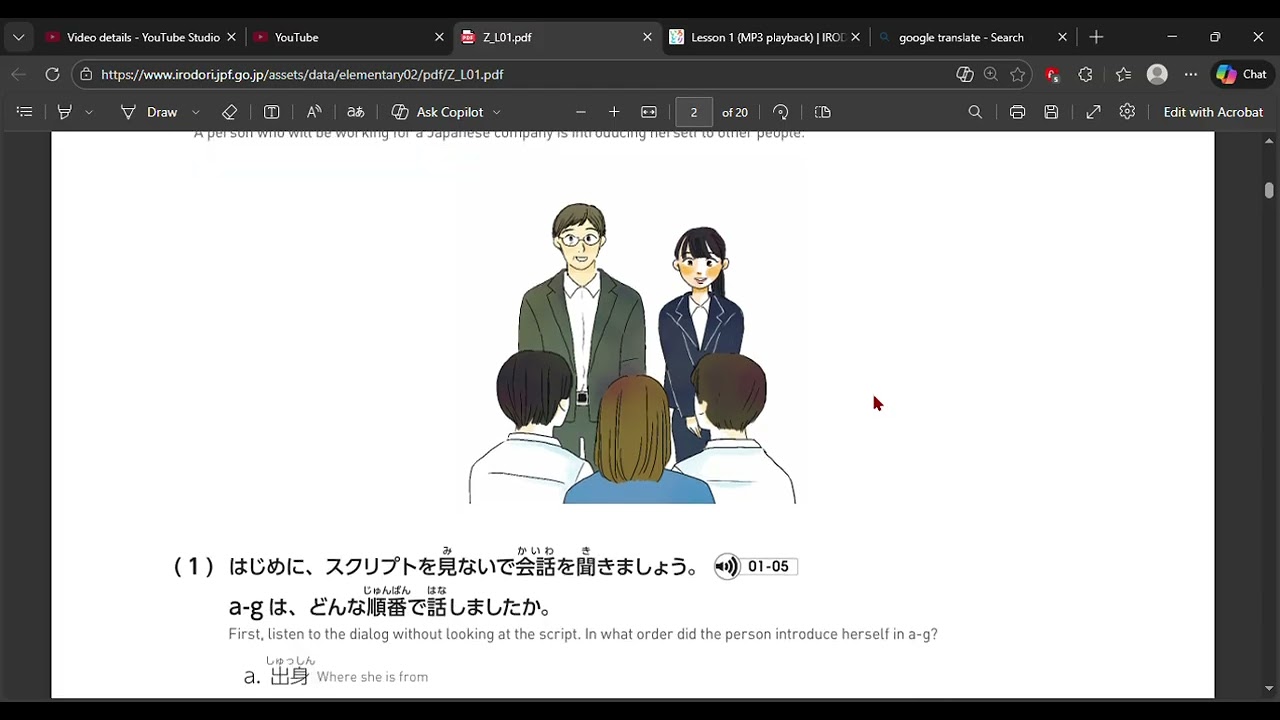
Task: Click the address bar URL
Action: tap(302, 74)
